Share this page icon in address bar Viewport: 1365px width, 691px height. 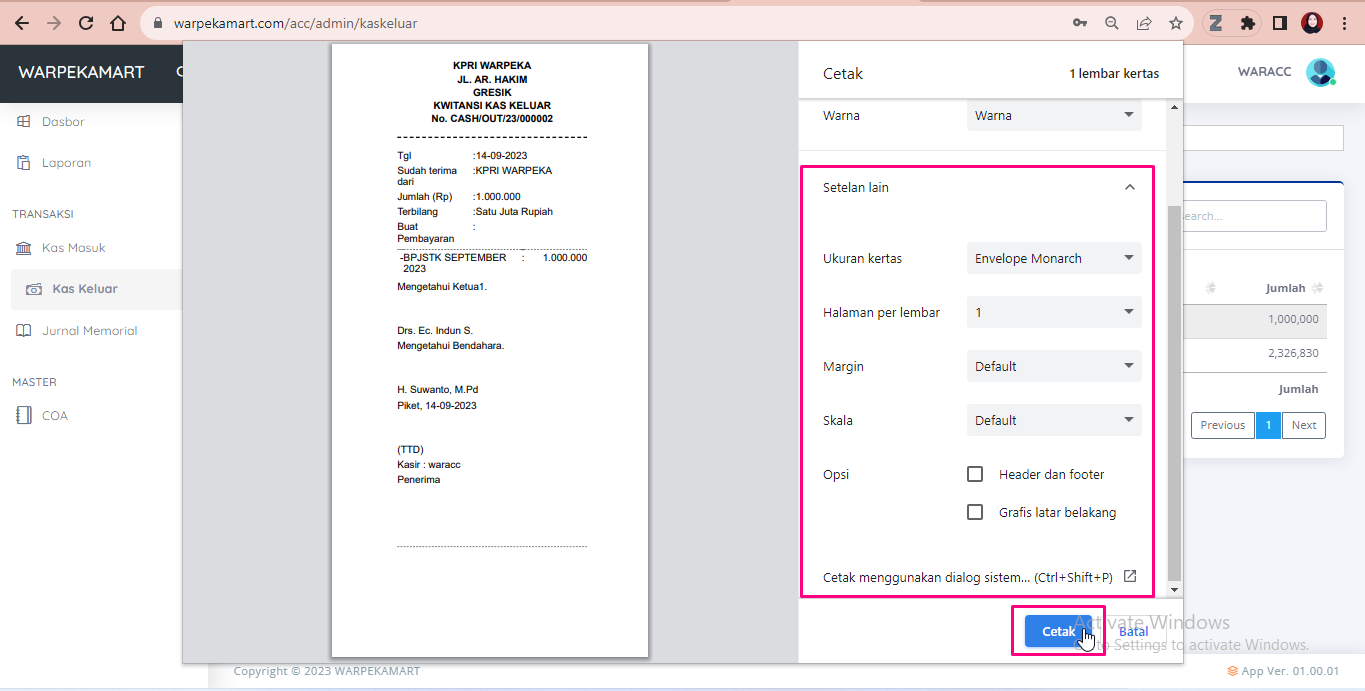[1144, 23]
